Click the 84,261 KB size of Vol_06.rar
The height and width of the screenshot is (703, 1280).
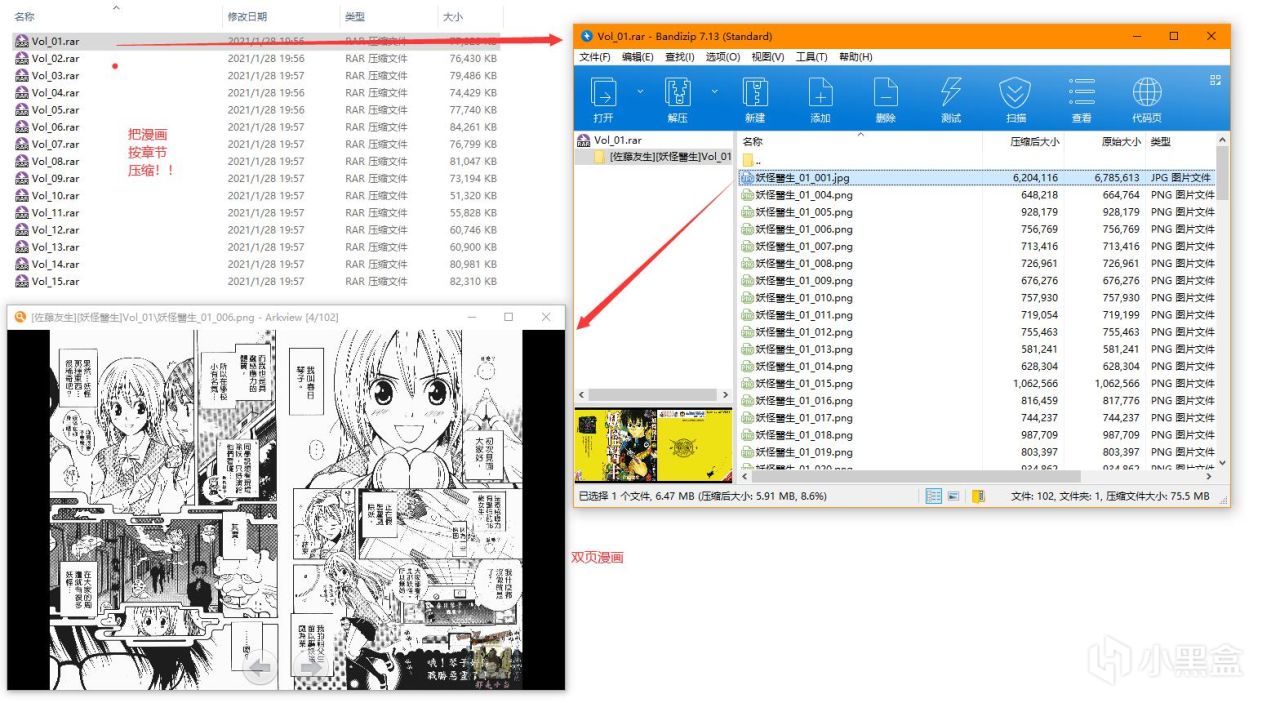[472, 127]
